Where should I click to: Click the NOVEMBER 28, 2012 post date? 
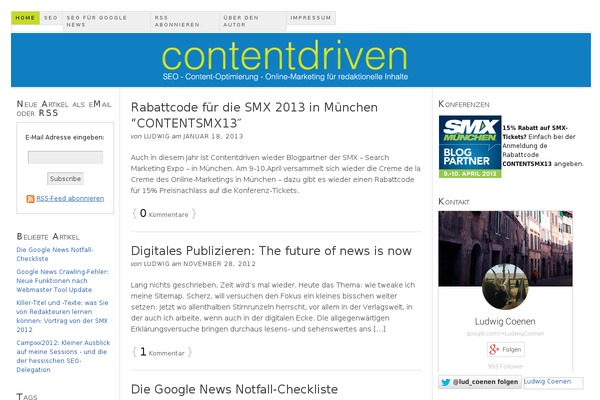tap(219, 264)
